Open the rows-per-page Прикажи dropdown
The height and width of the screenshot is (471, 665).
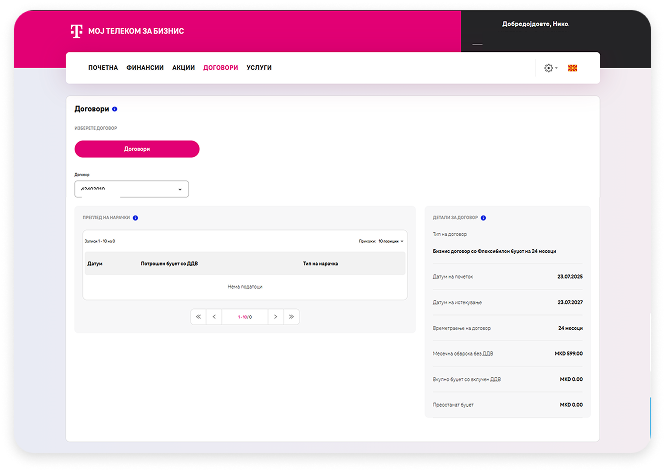click(391, 241)
